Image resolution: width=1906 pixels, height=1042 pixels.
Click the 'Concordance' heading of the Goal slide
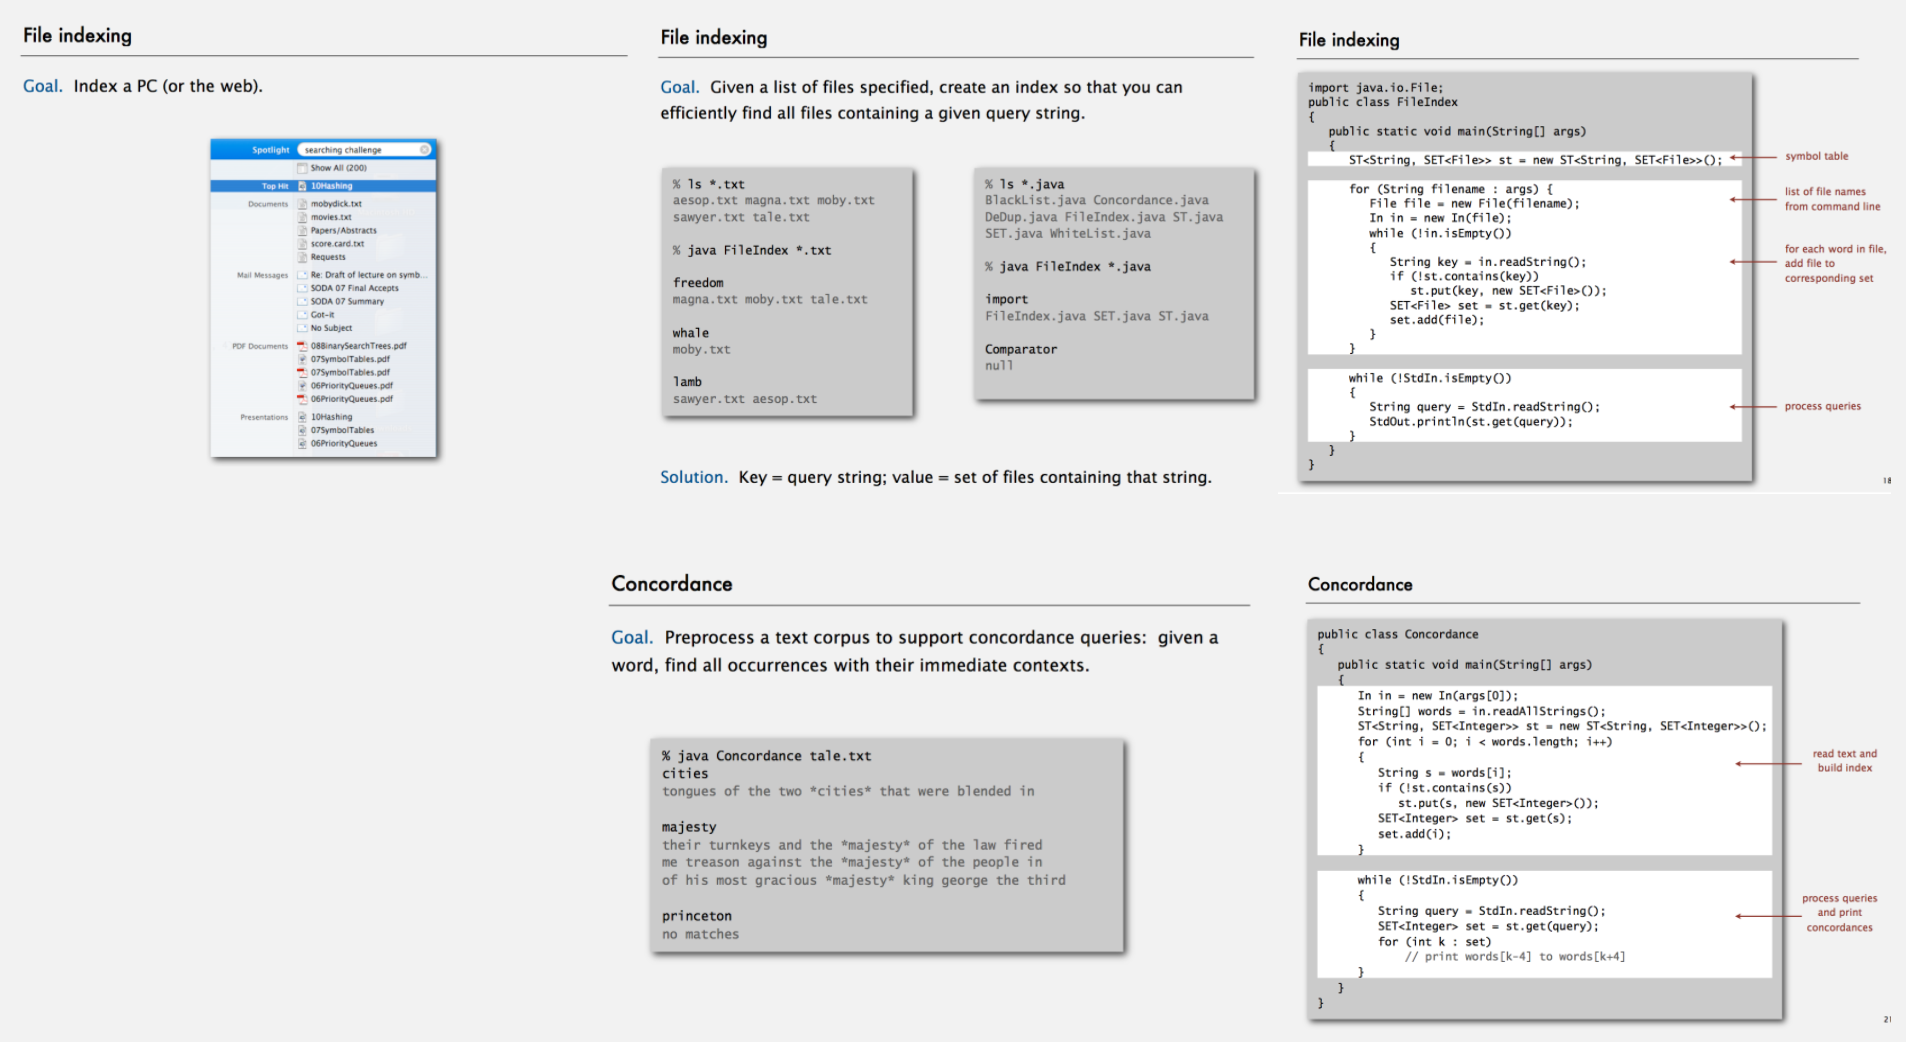(x=672, y=584)
